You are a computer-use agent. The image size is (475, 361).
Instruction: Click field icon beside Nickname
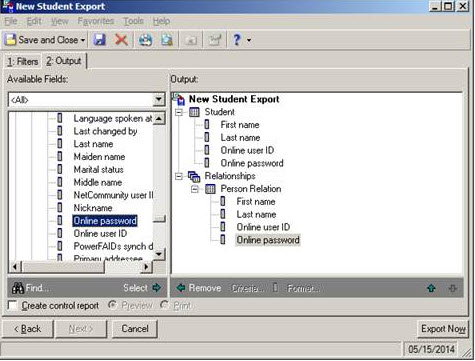tap(60, 208)
